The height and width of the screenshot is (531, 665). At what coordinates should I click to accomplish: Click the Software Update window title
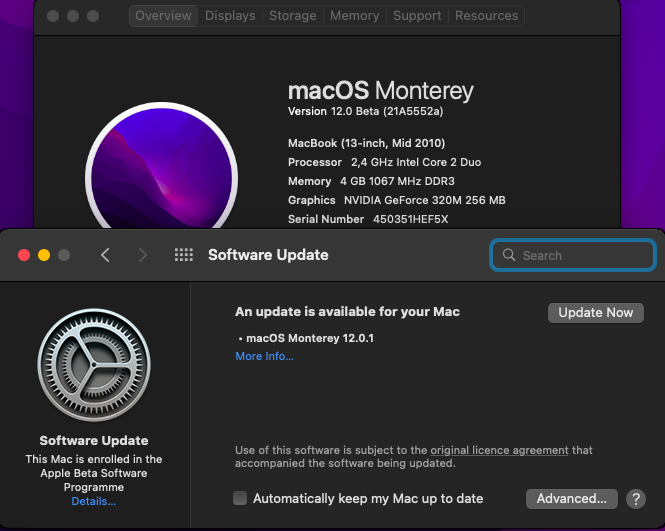[x=268, y=255]
